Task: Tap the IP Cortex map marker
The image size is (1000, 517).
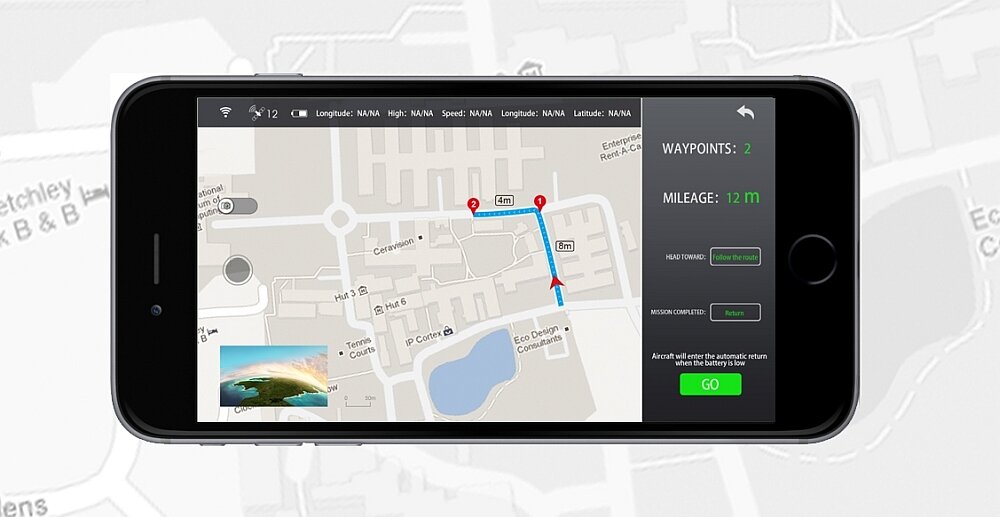Action: tap(448, 331)
